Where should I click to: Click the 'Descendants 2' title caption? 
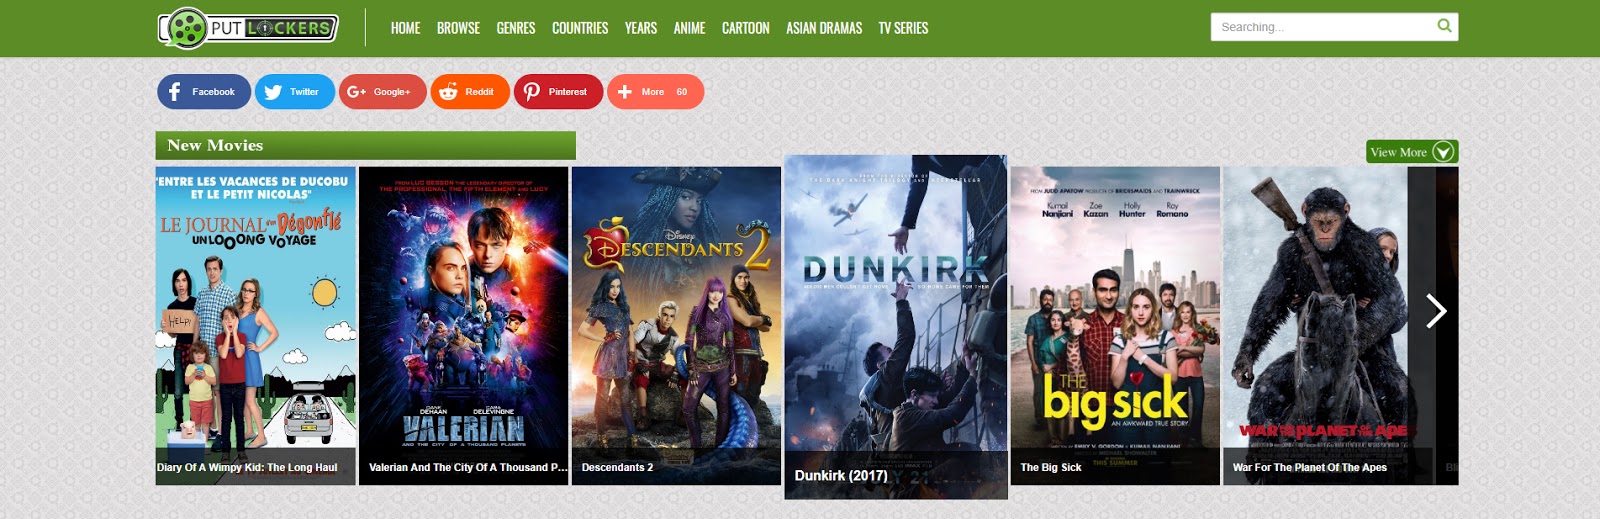click(617, 467)
